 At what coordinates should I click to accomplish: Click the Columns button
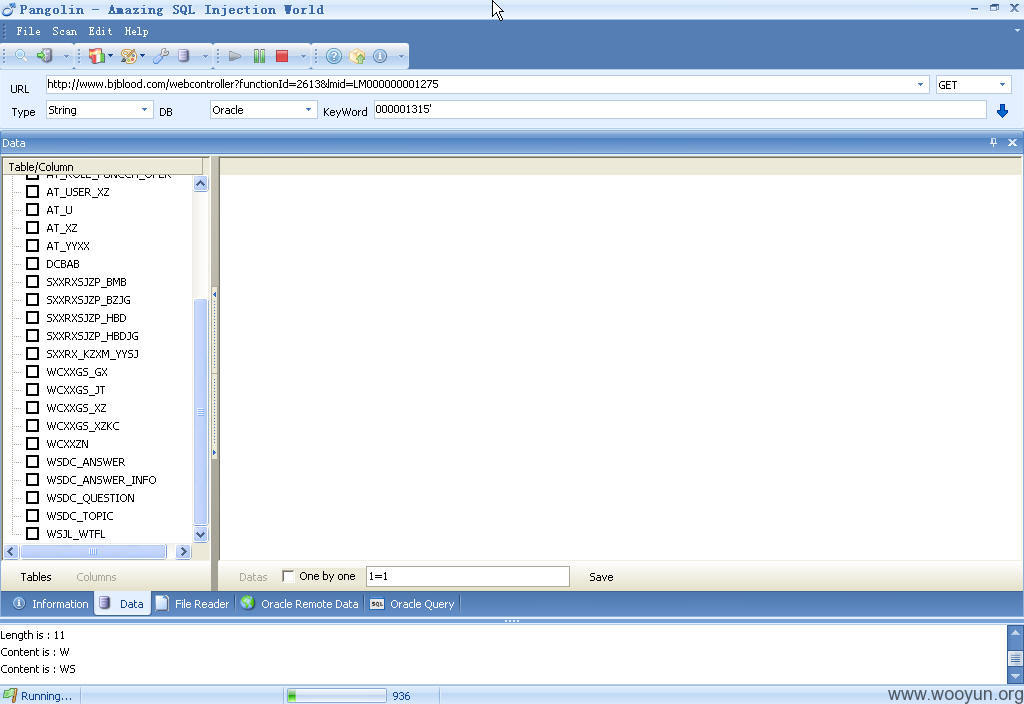coord(96,577)
